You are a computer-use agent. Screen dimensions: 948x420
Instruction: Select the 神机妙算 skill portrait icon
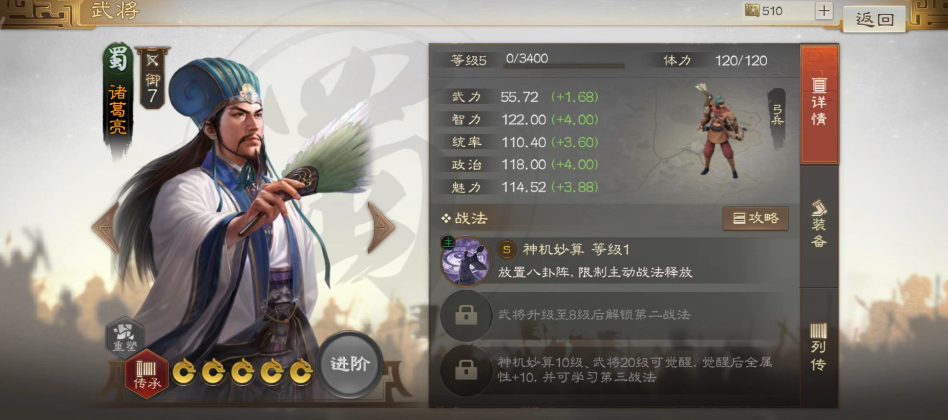[465, 260]
